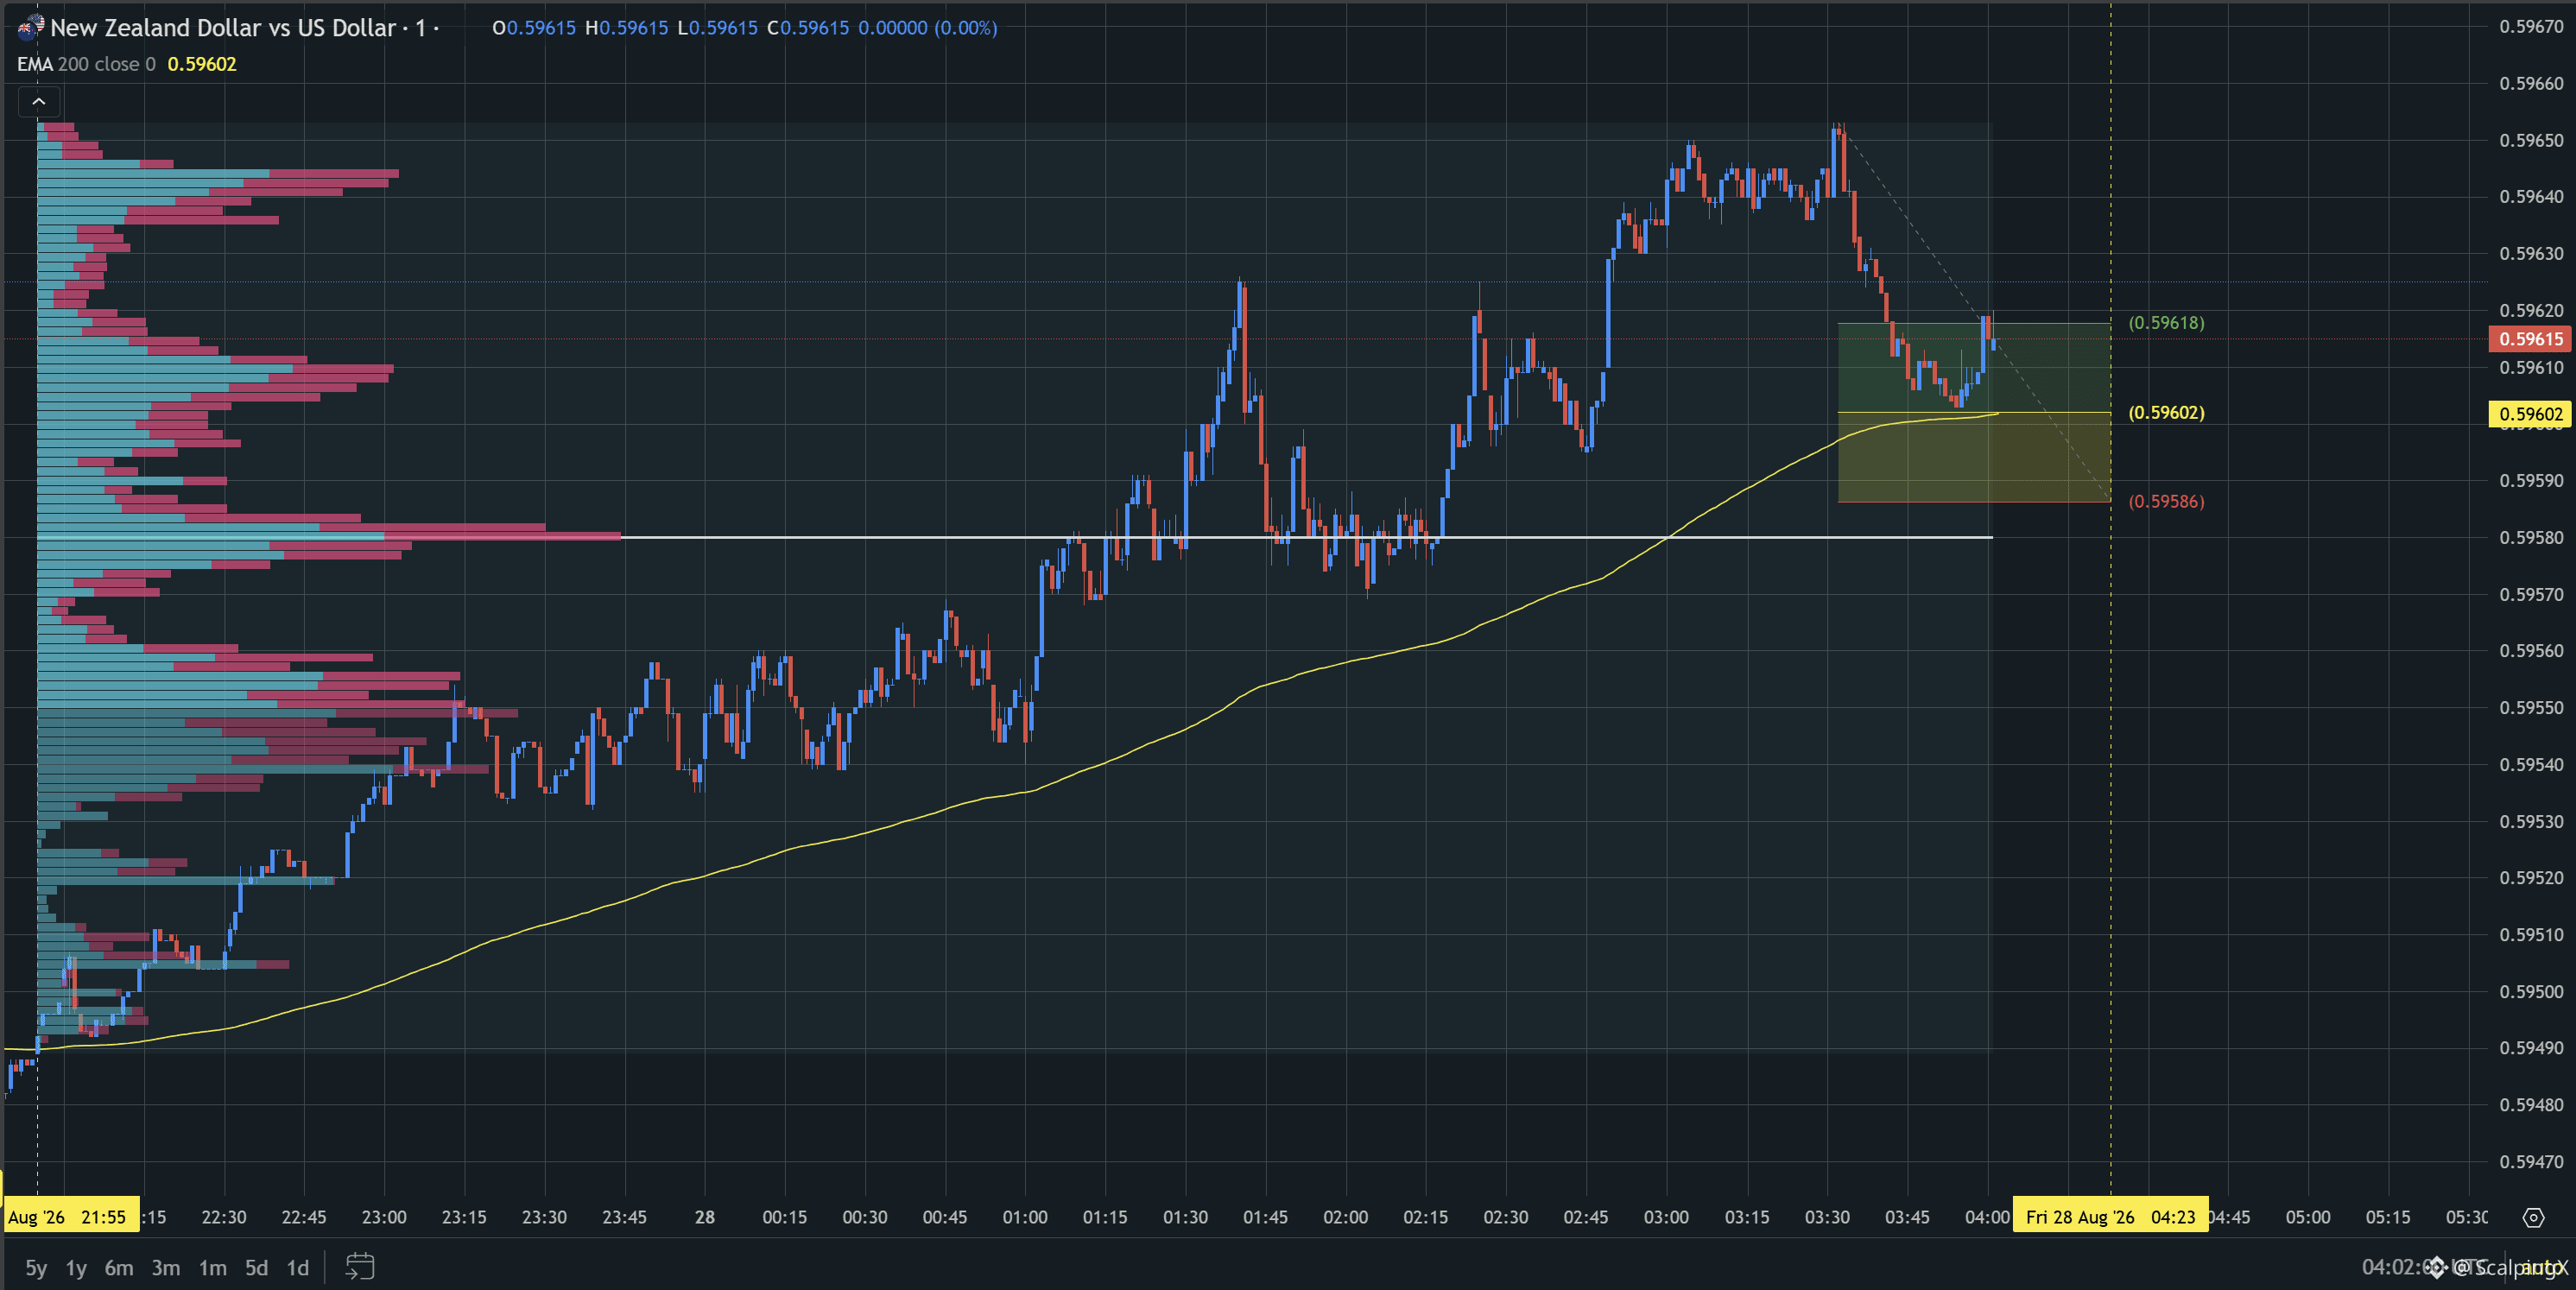Click the 28 date label on time axis
This screenshot has height=1290, width=2576.
coord(705,1217)
